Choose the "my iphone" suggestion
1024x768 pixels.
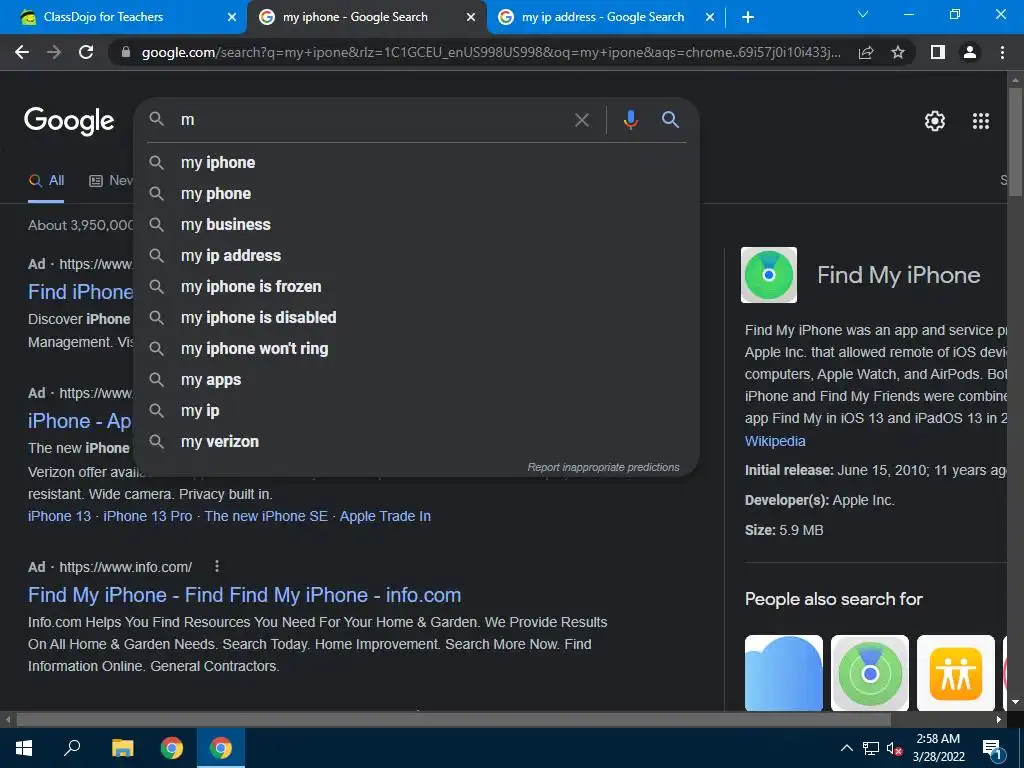click(416, 163)
